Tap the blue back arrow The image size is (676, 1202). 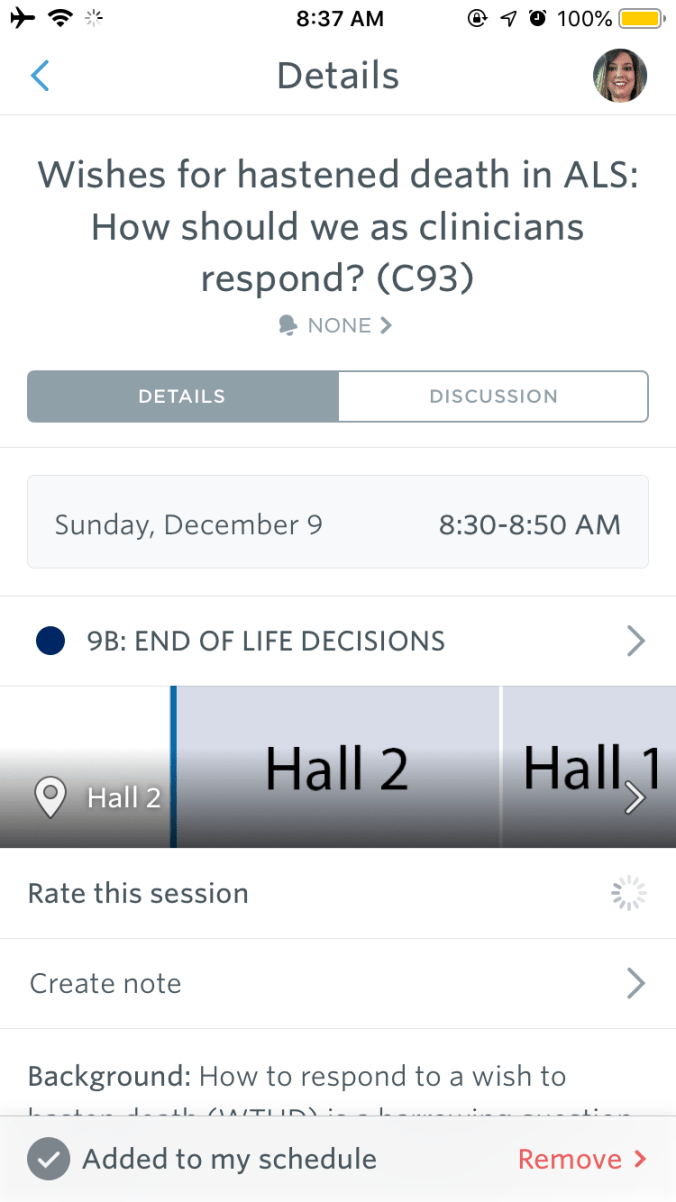click(x=40, y=76)
